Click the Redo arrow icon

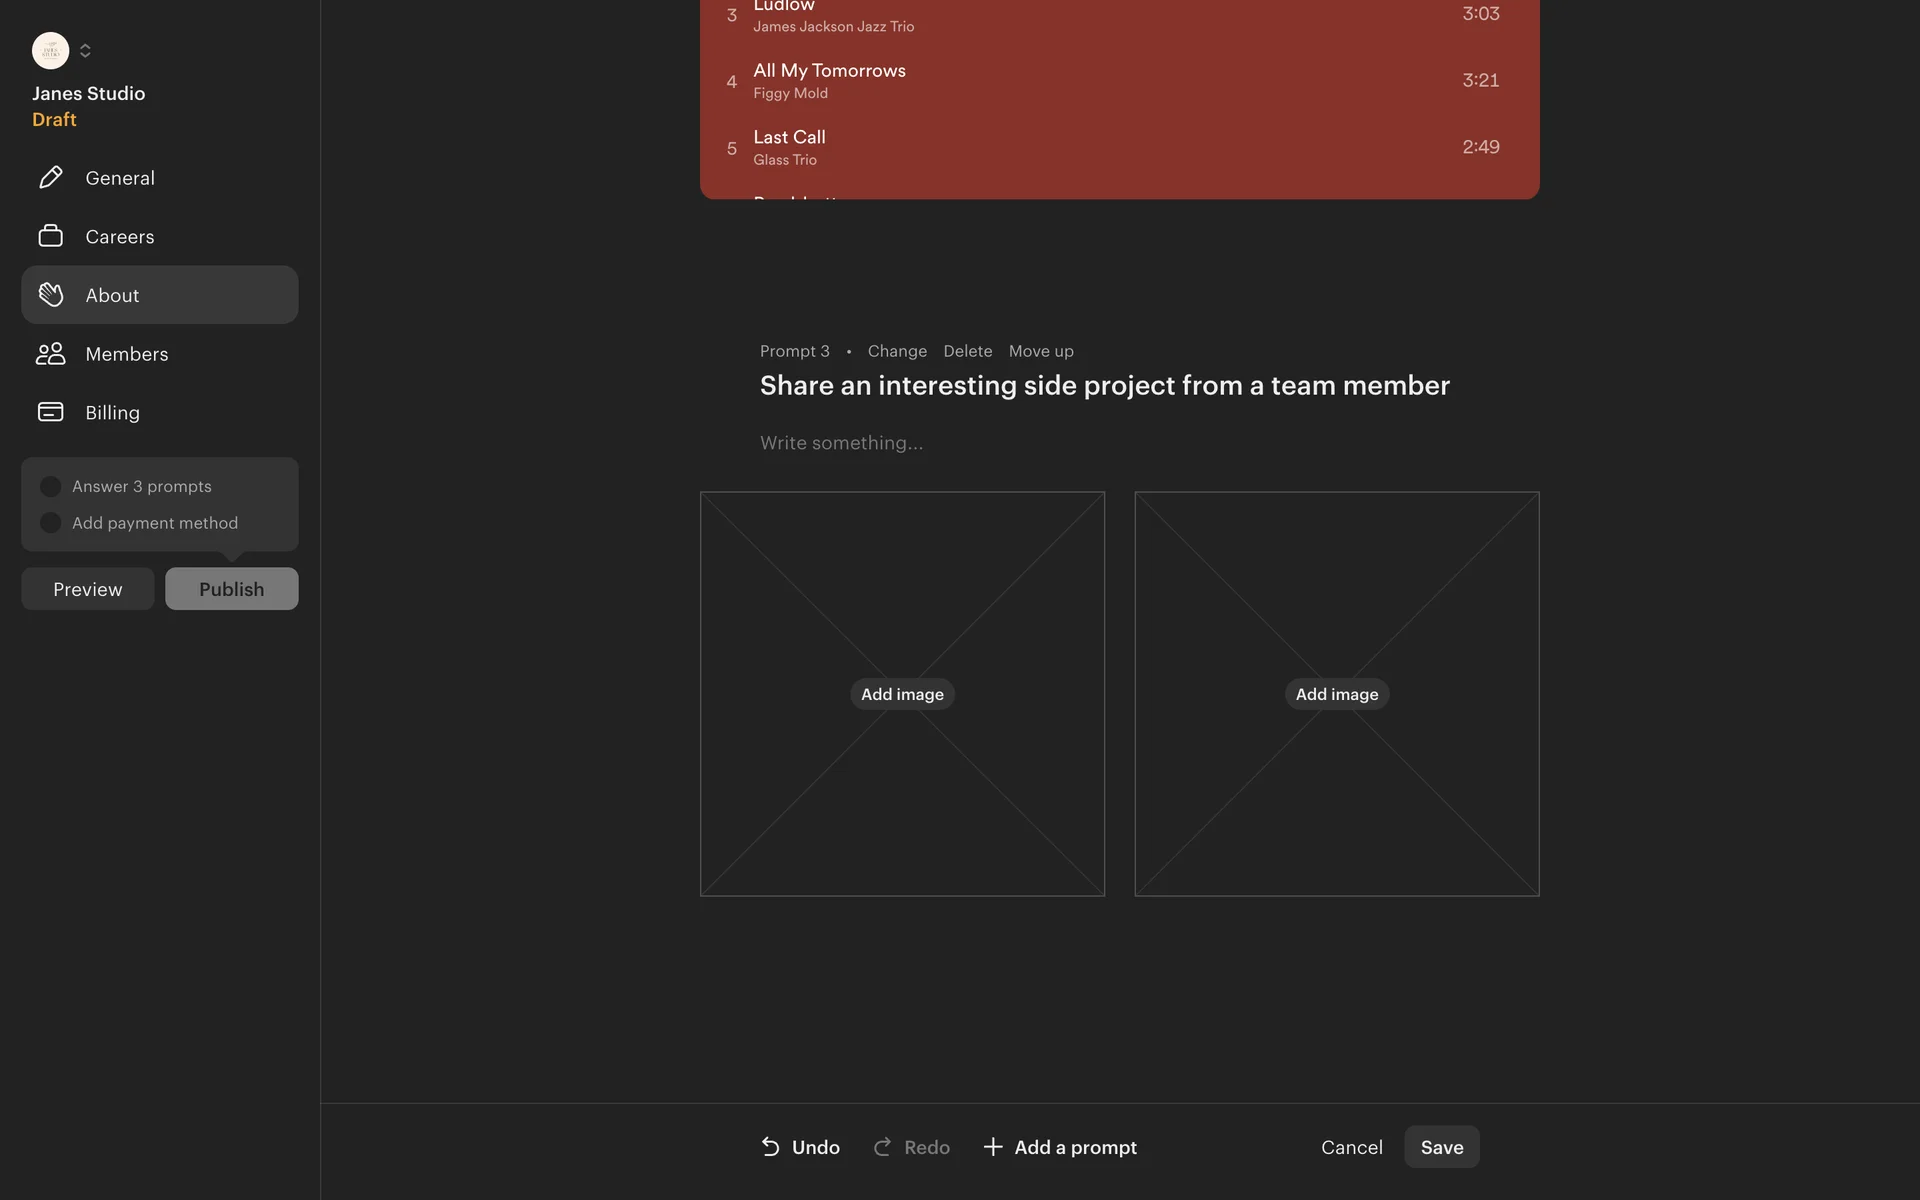[x=882, y=1147]
